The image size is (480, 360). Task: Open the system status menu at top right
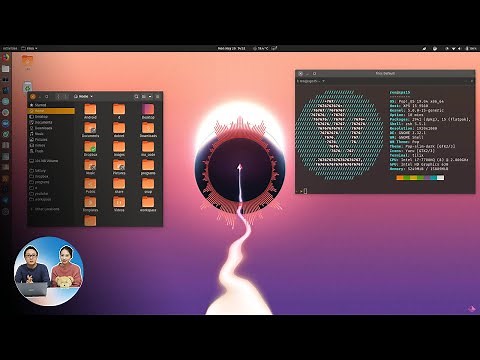(462, 48)
